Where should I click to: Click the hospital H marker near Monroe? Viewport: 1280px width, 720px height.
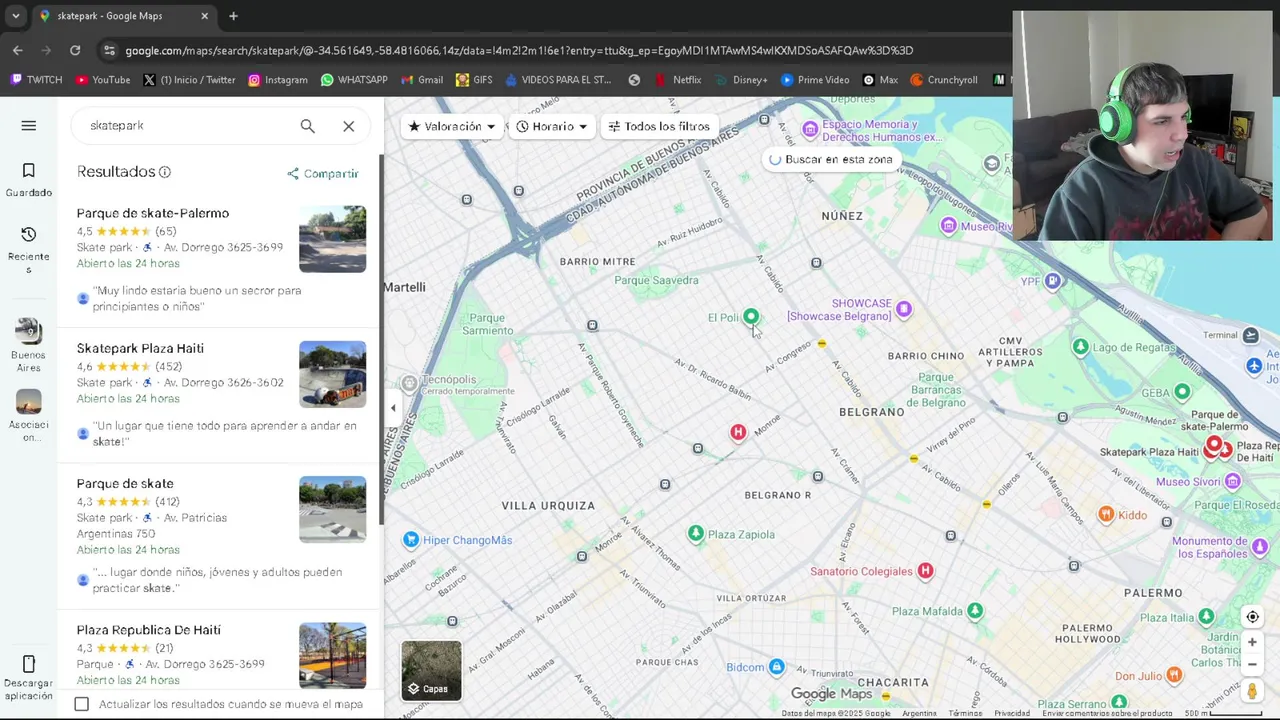pos(738,432)
